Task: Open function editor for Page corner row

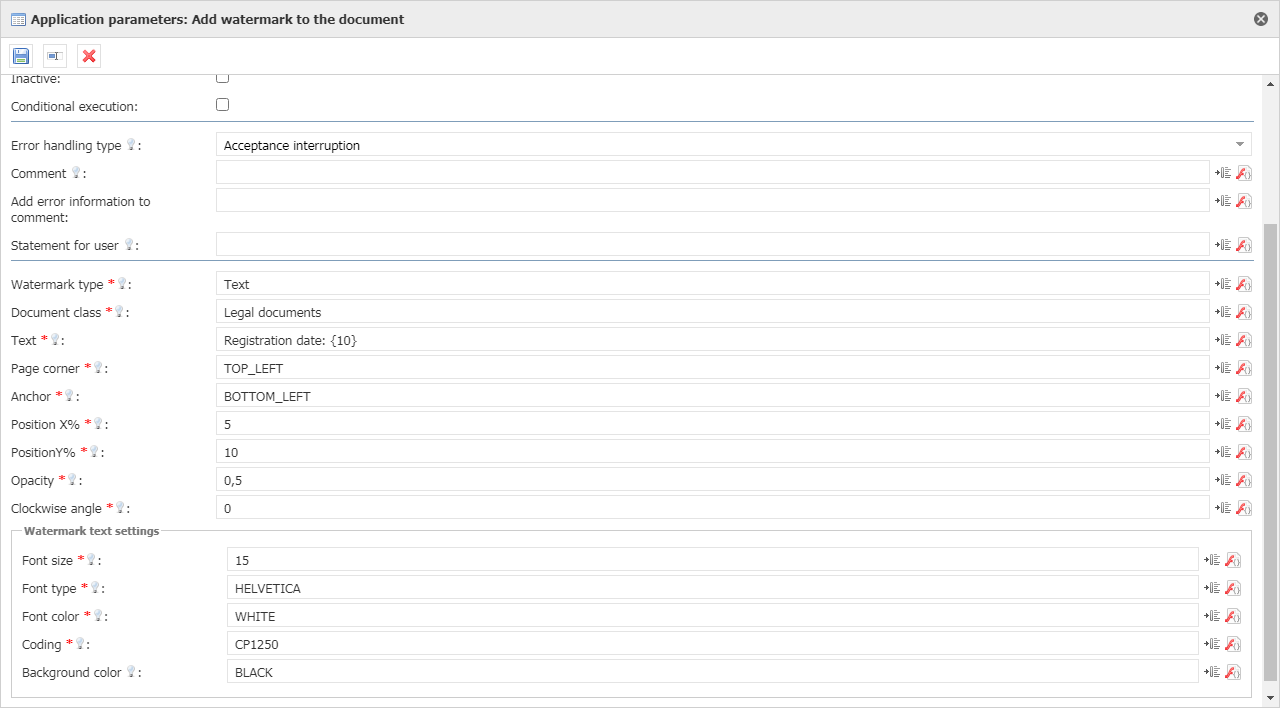Action: [x=1244, y=368]
